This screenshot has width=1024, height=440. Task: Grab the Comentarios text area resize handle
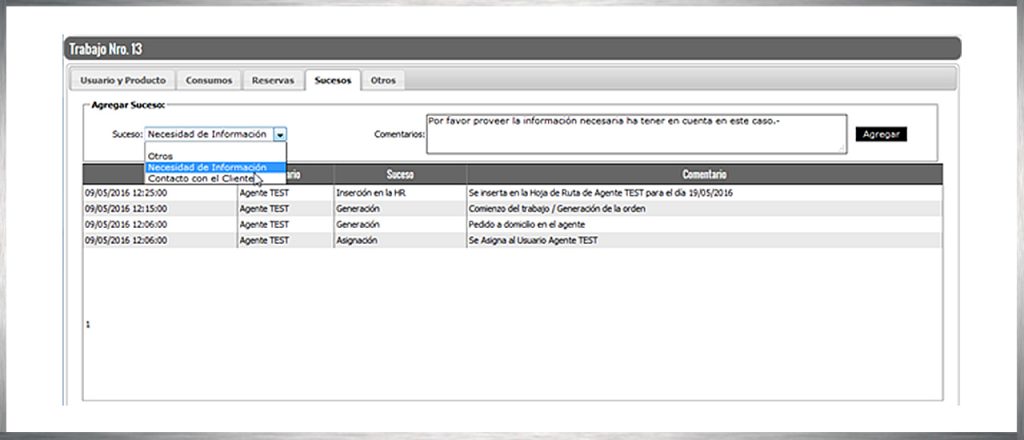(842, 149)
